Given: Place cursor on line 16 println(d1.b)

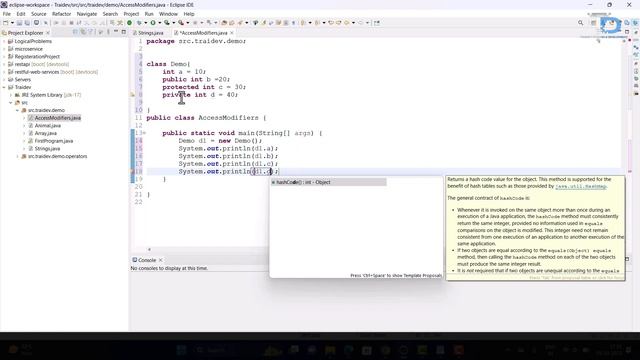Looking at the screenshot, I should click(228, 156).
